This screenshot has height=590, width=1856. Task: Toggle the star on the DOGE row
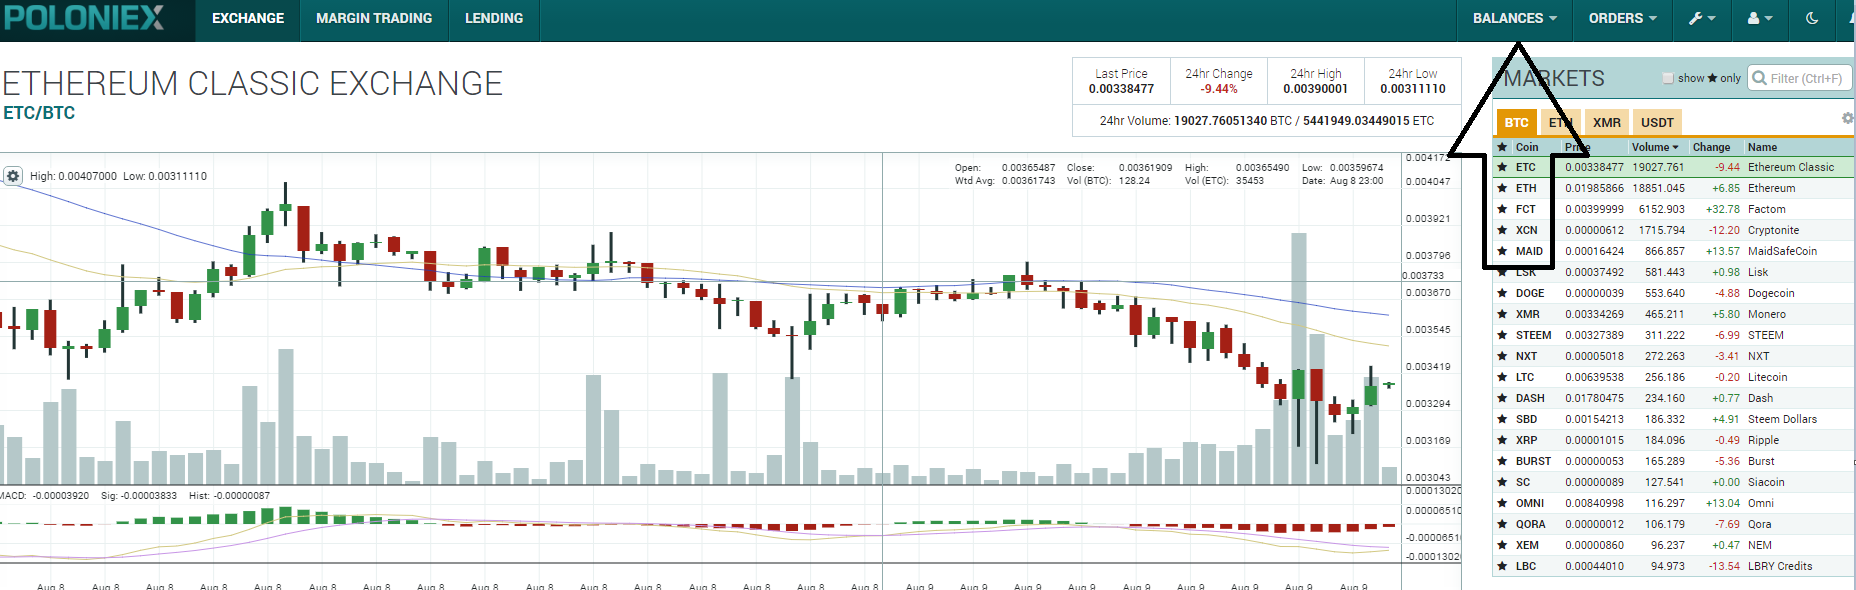pos(1502,293)
